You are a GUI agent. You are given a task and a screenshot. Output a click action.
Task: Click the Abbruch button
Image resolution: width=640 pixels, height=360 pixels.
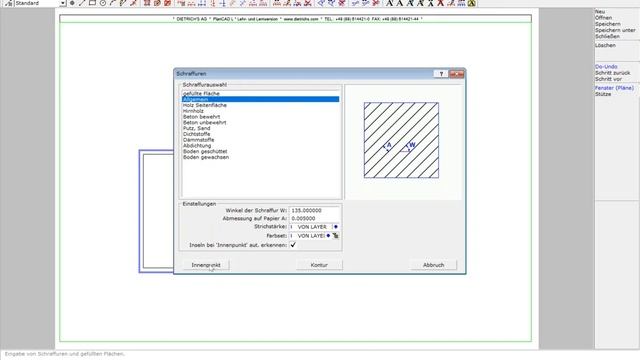433,265
